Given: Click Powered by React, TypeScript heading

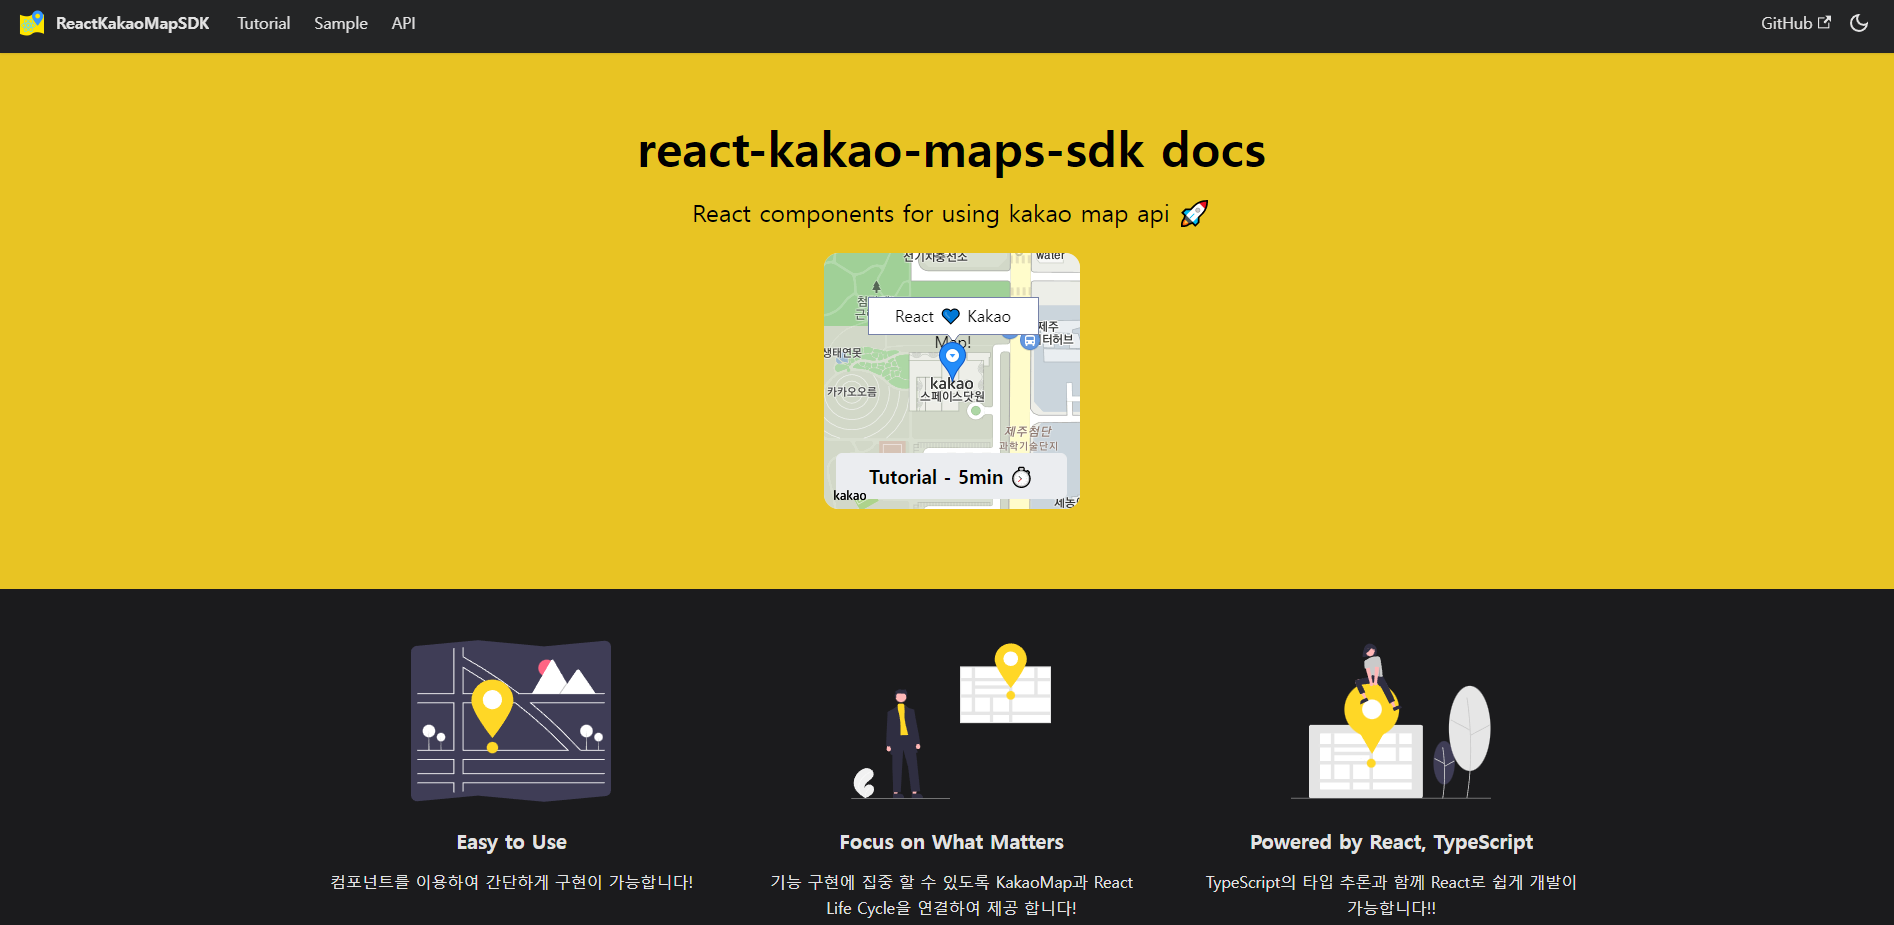Looking at the screenshot, I should tap(1392, 842).
